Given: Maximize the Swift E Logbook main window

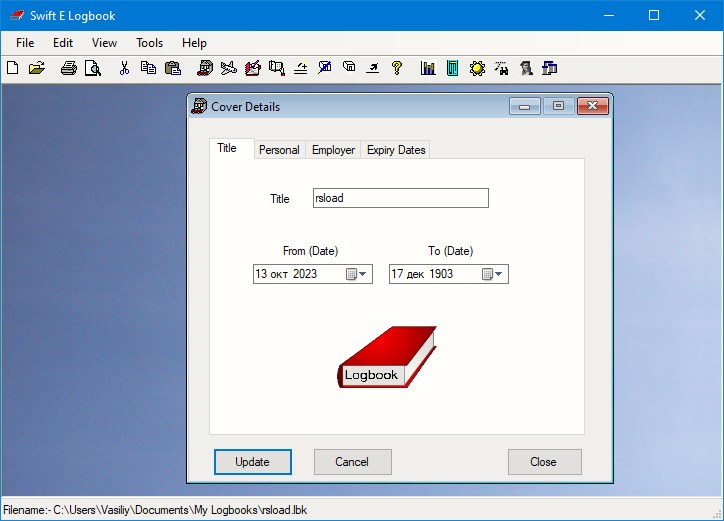Looking at the screenshot, I should [654, 15].
